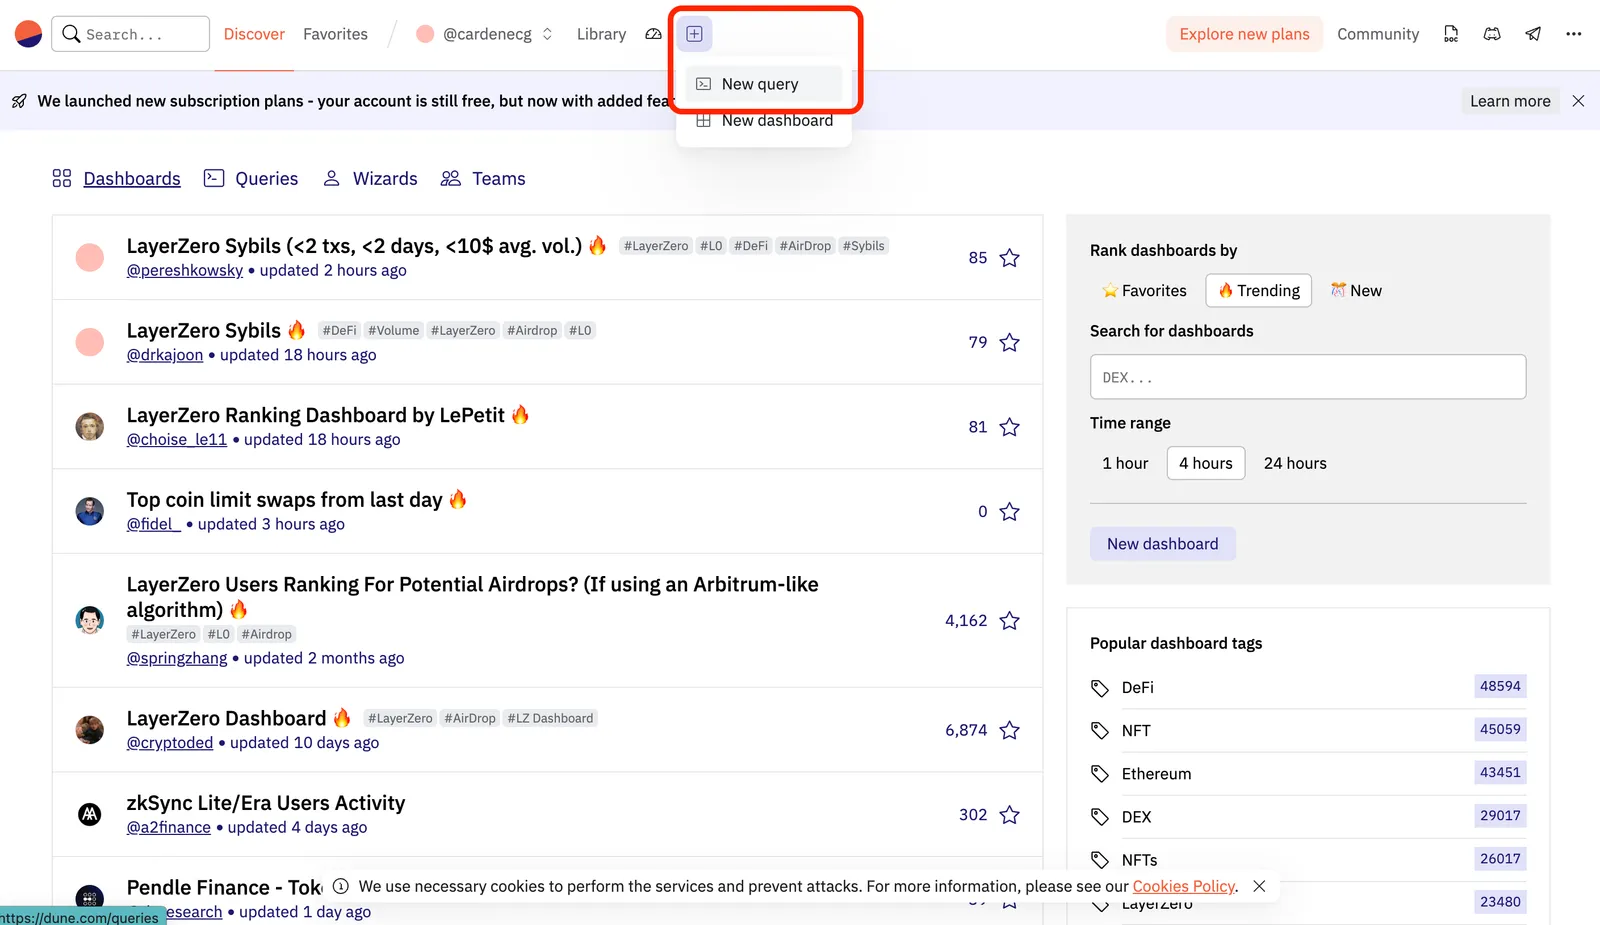Rank dashboards by New
Viewport: 1600px width, 925px height.
1356,291
